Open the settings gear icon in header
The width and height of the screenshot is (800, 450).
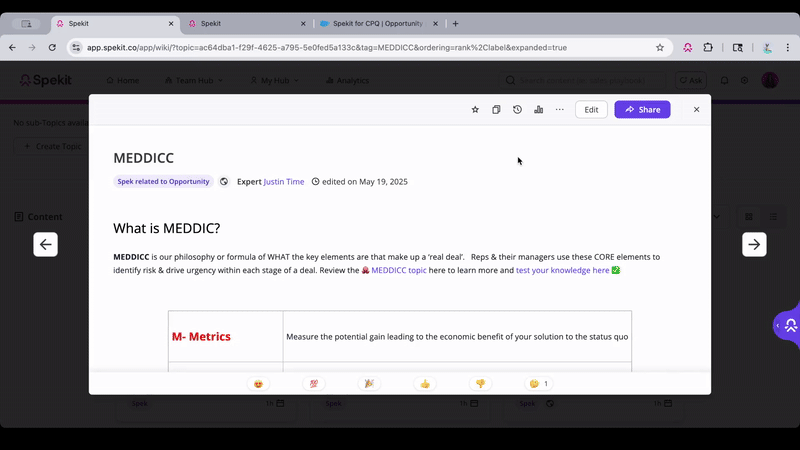click(x=744, y=81)
